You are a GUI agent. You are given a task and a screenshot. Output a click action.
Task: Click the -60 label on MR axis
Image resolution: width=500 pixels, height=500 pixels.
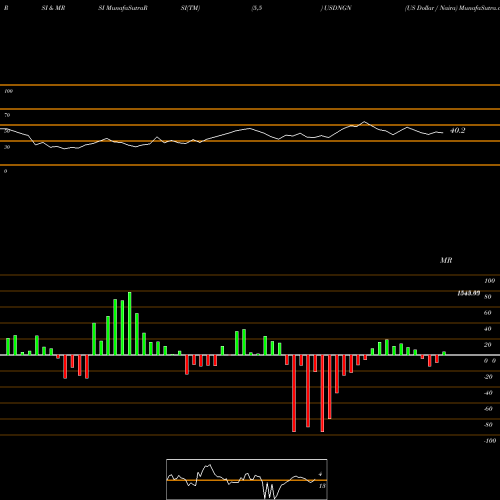tap(488, 409)
